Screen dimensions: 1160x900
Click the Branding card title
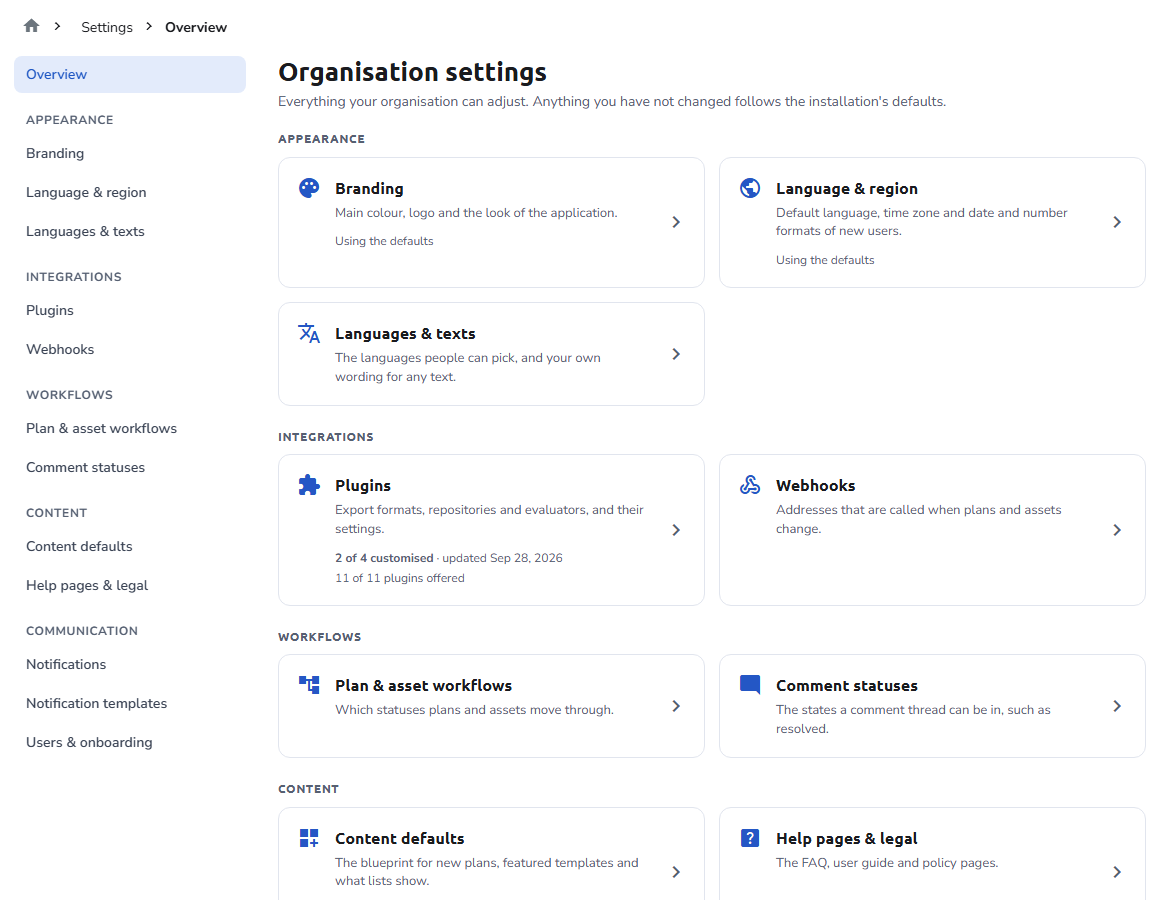tap(369, 189)
